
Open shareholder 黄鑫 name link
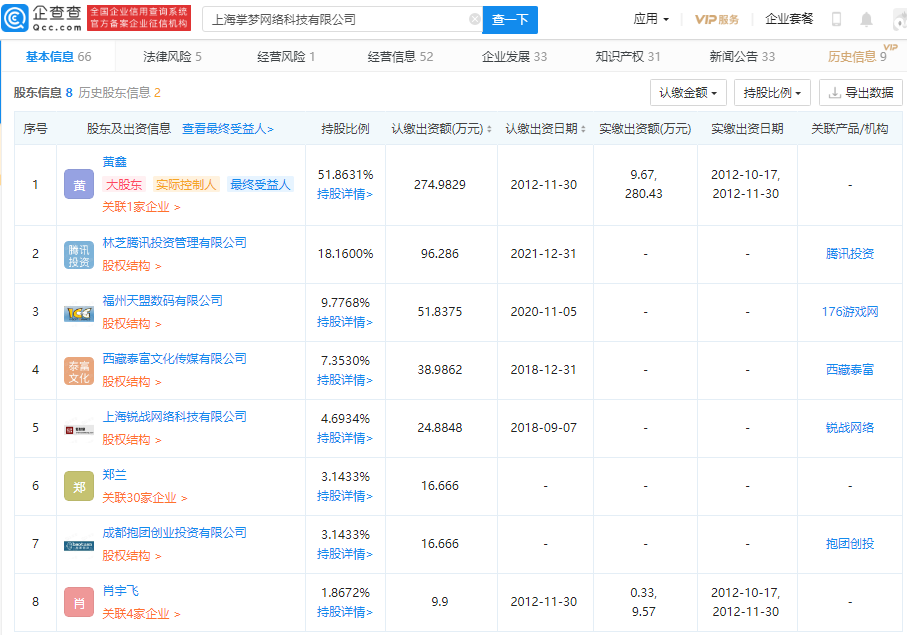point(115,162)
